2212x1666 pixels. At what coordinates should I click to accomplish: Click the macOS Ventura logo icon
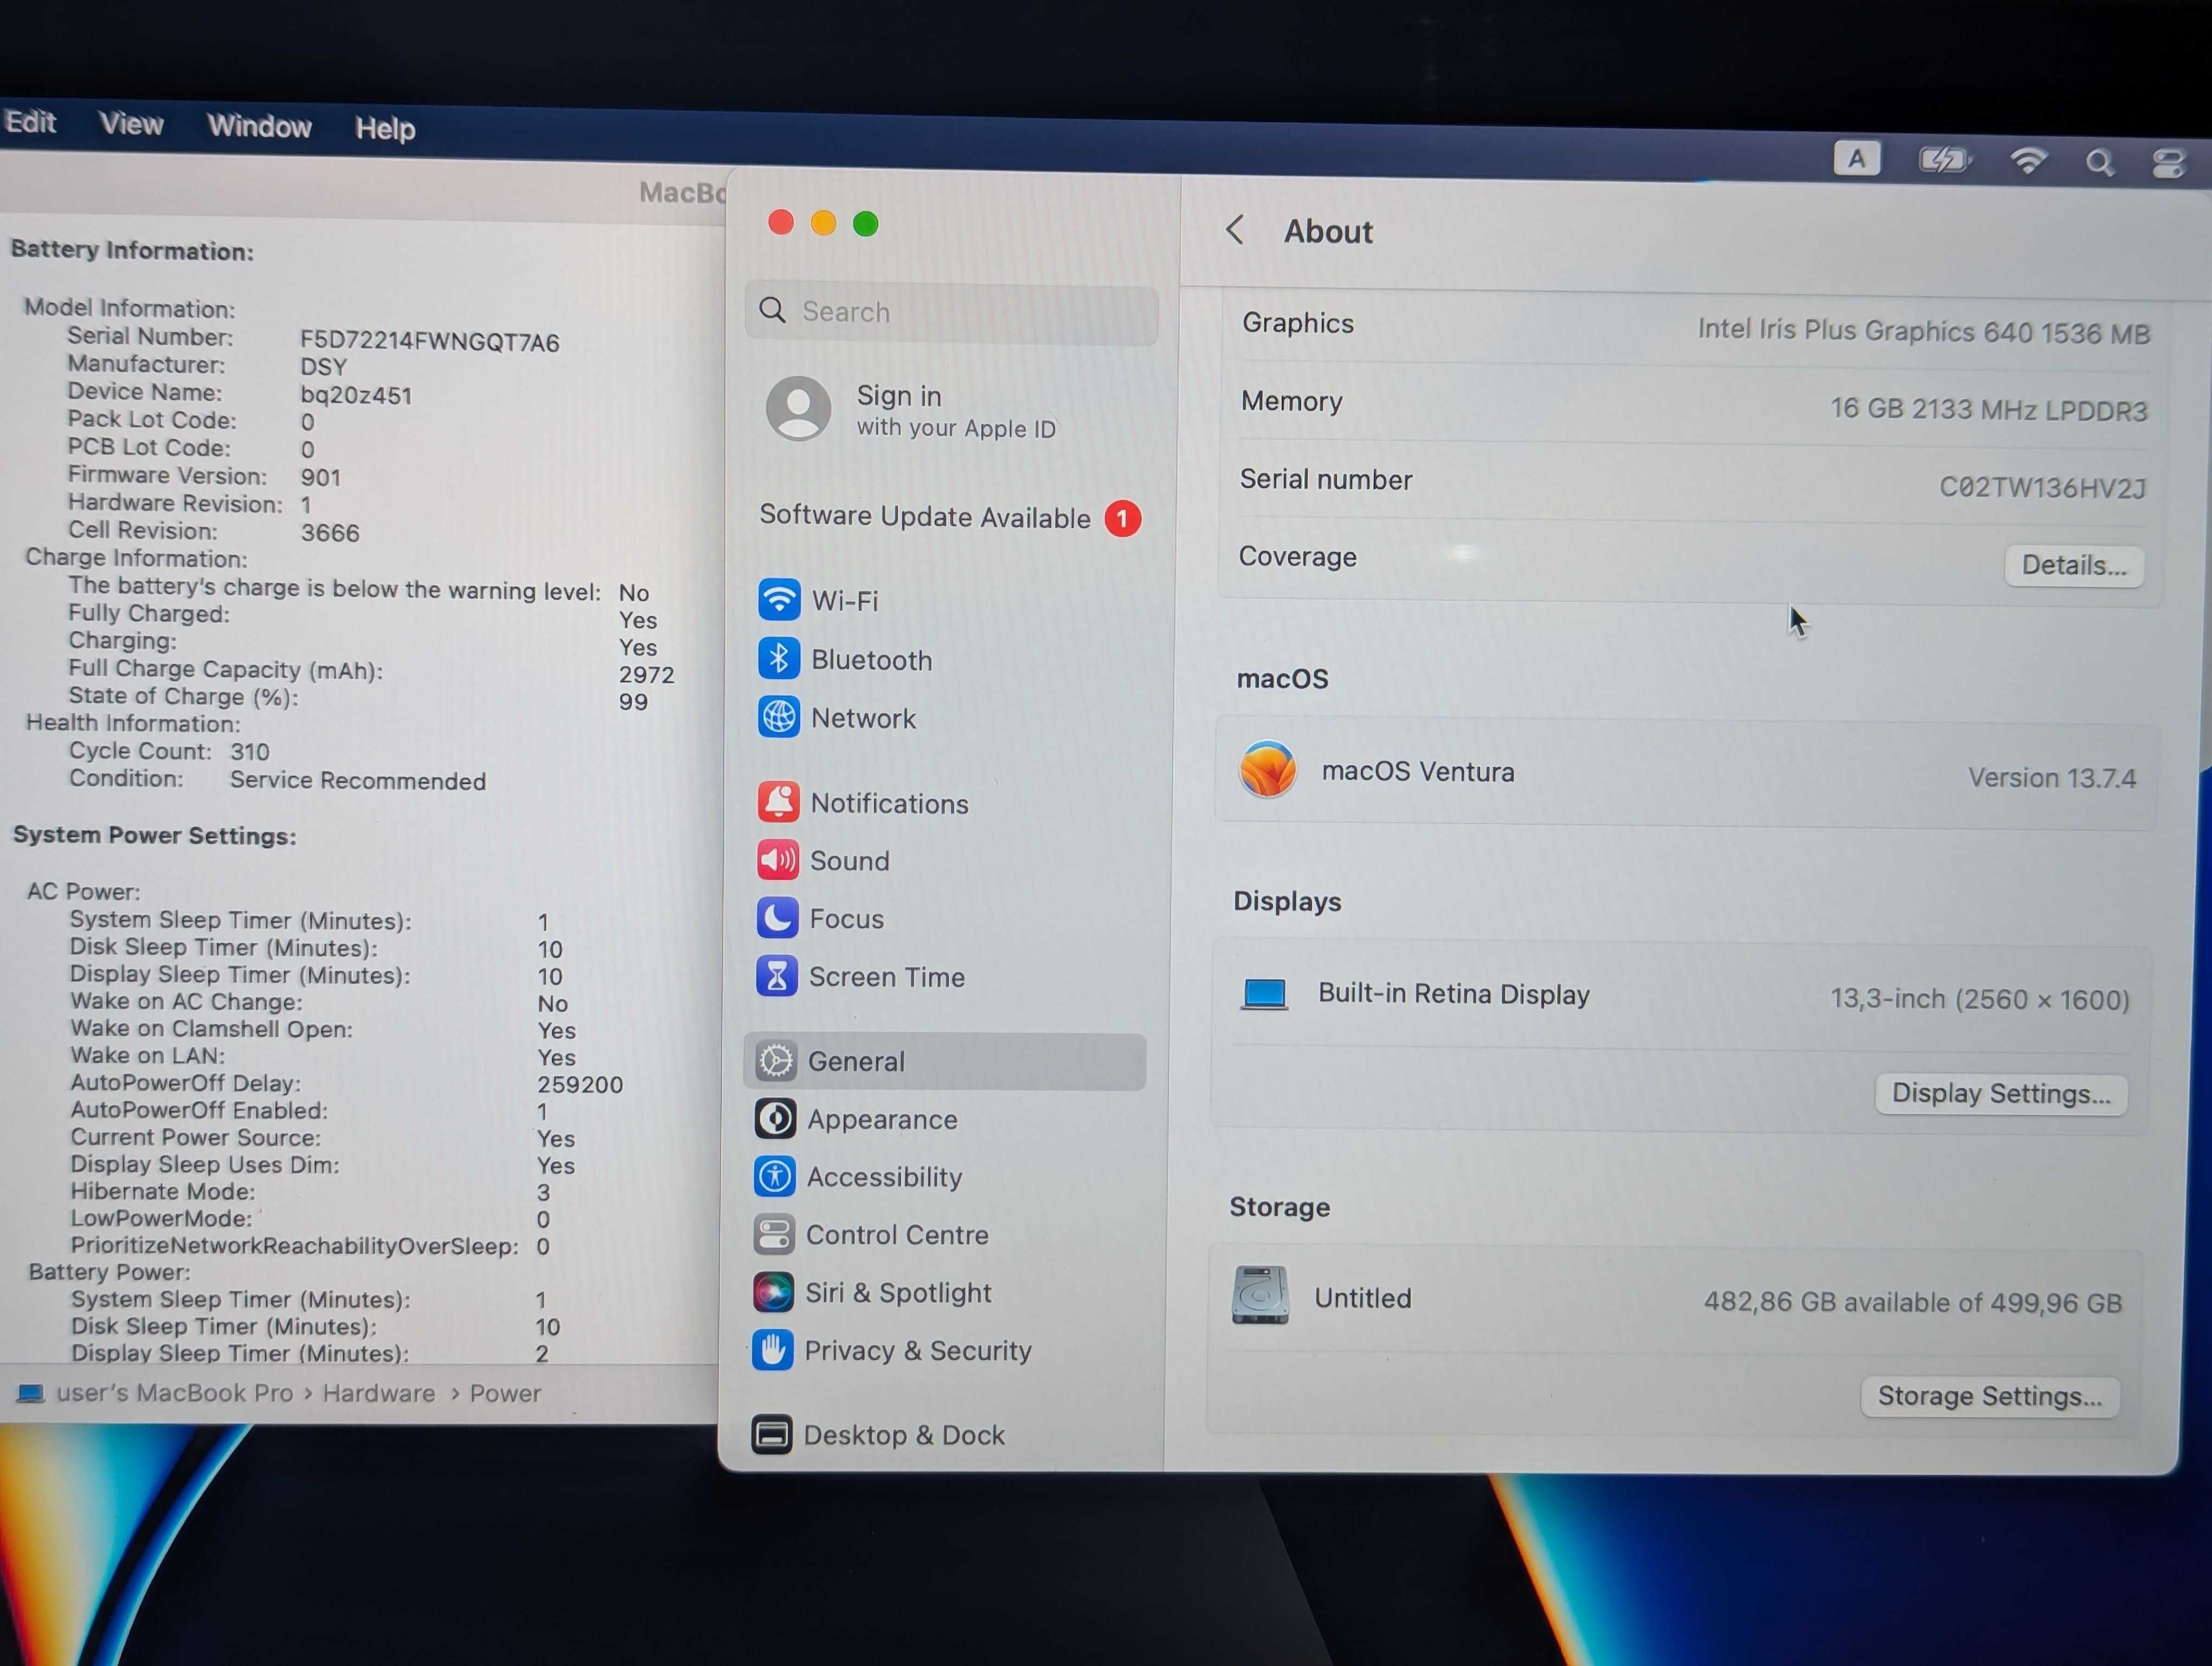click(1268, 770)
